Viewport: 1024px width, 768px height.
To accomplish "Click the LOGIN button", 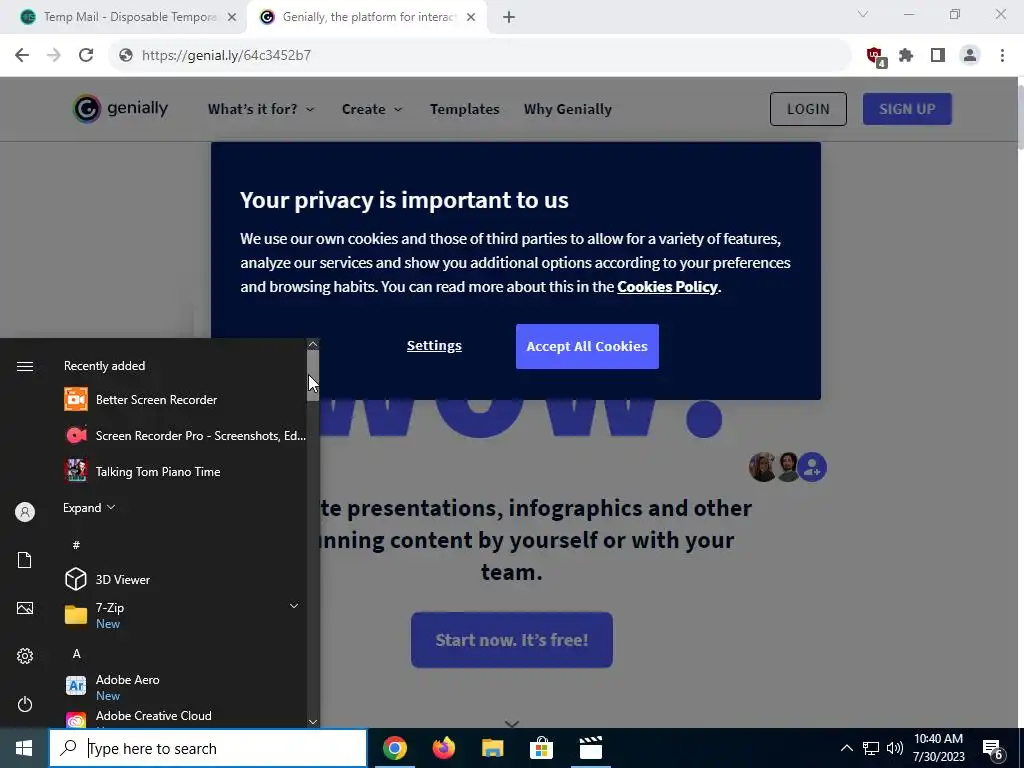I will 808,109.
